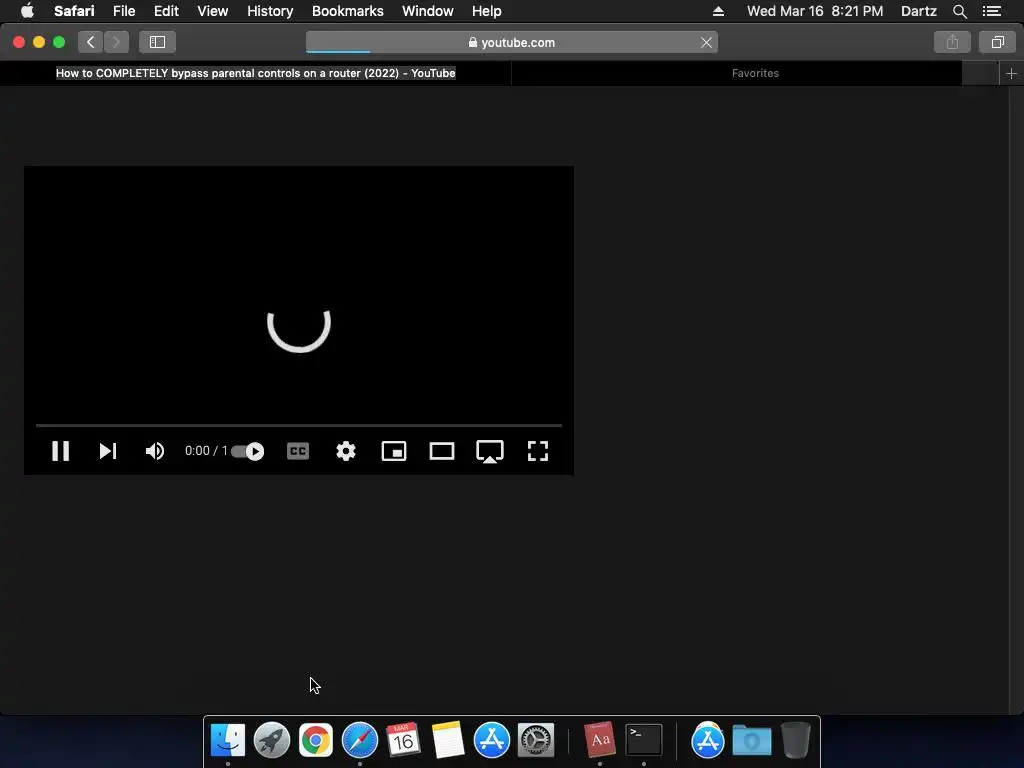1024x768 pixels.
Task: Open Notes from the Dock
Action: click(447, 741)
